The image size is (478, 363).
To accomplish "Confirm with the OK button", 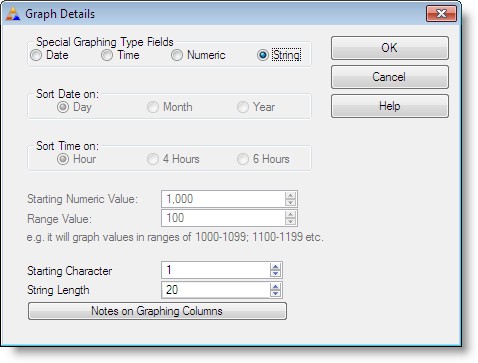I will click(x=390, y=48).
